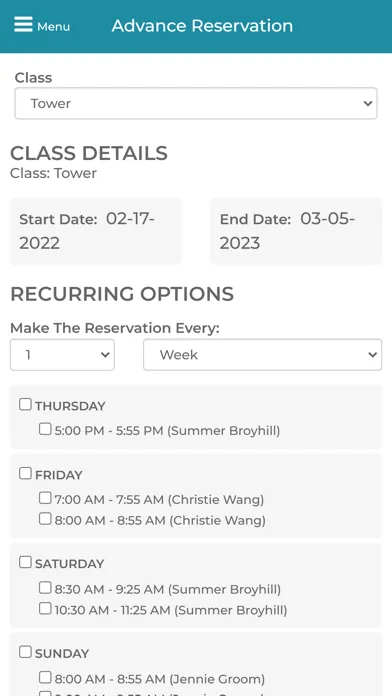392x696 pixels.
Task: Expand the interval number dropdown showing 1
Action: [x=62, y=355]
